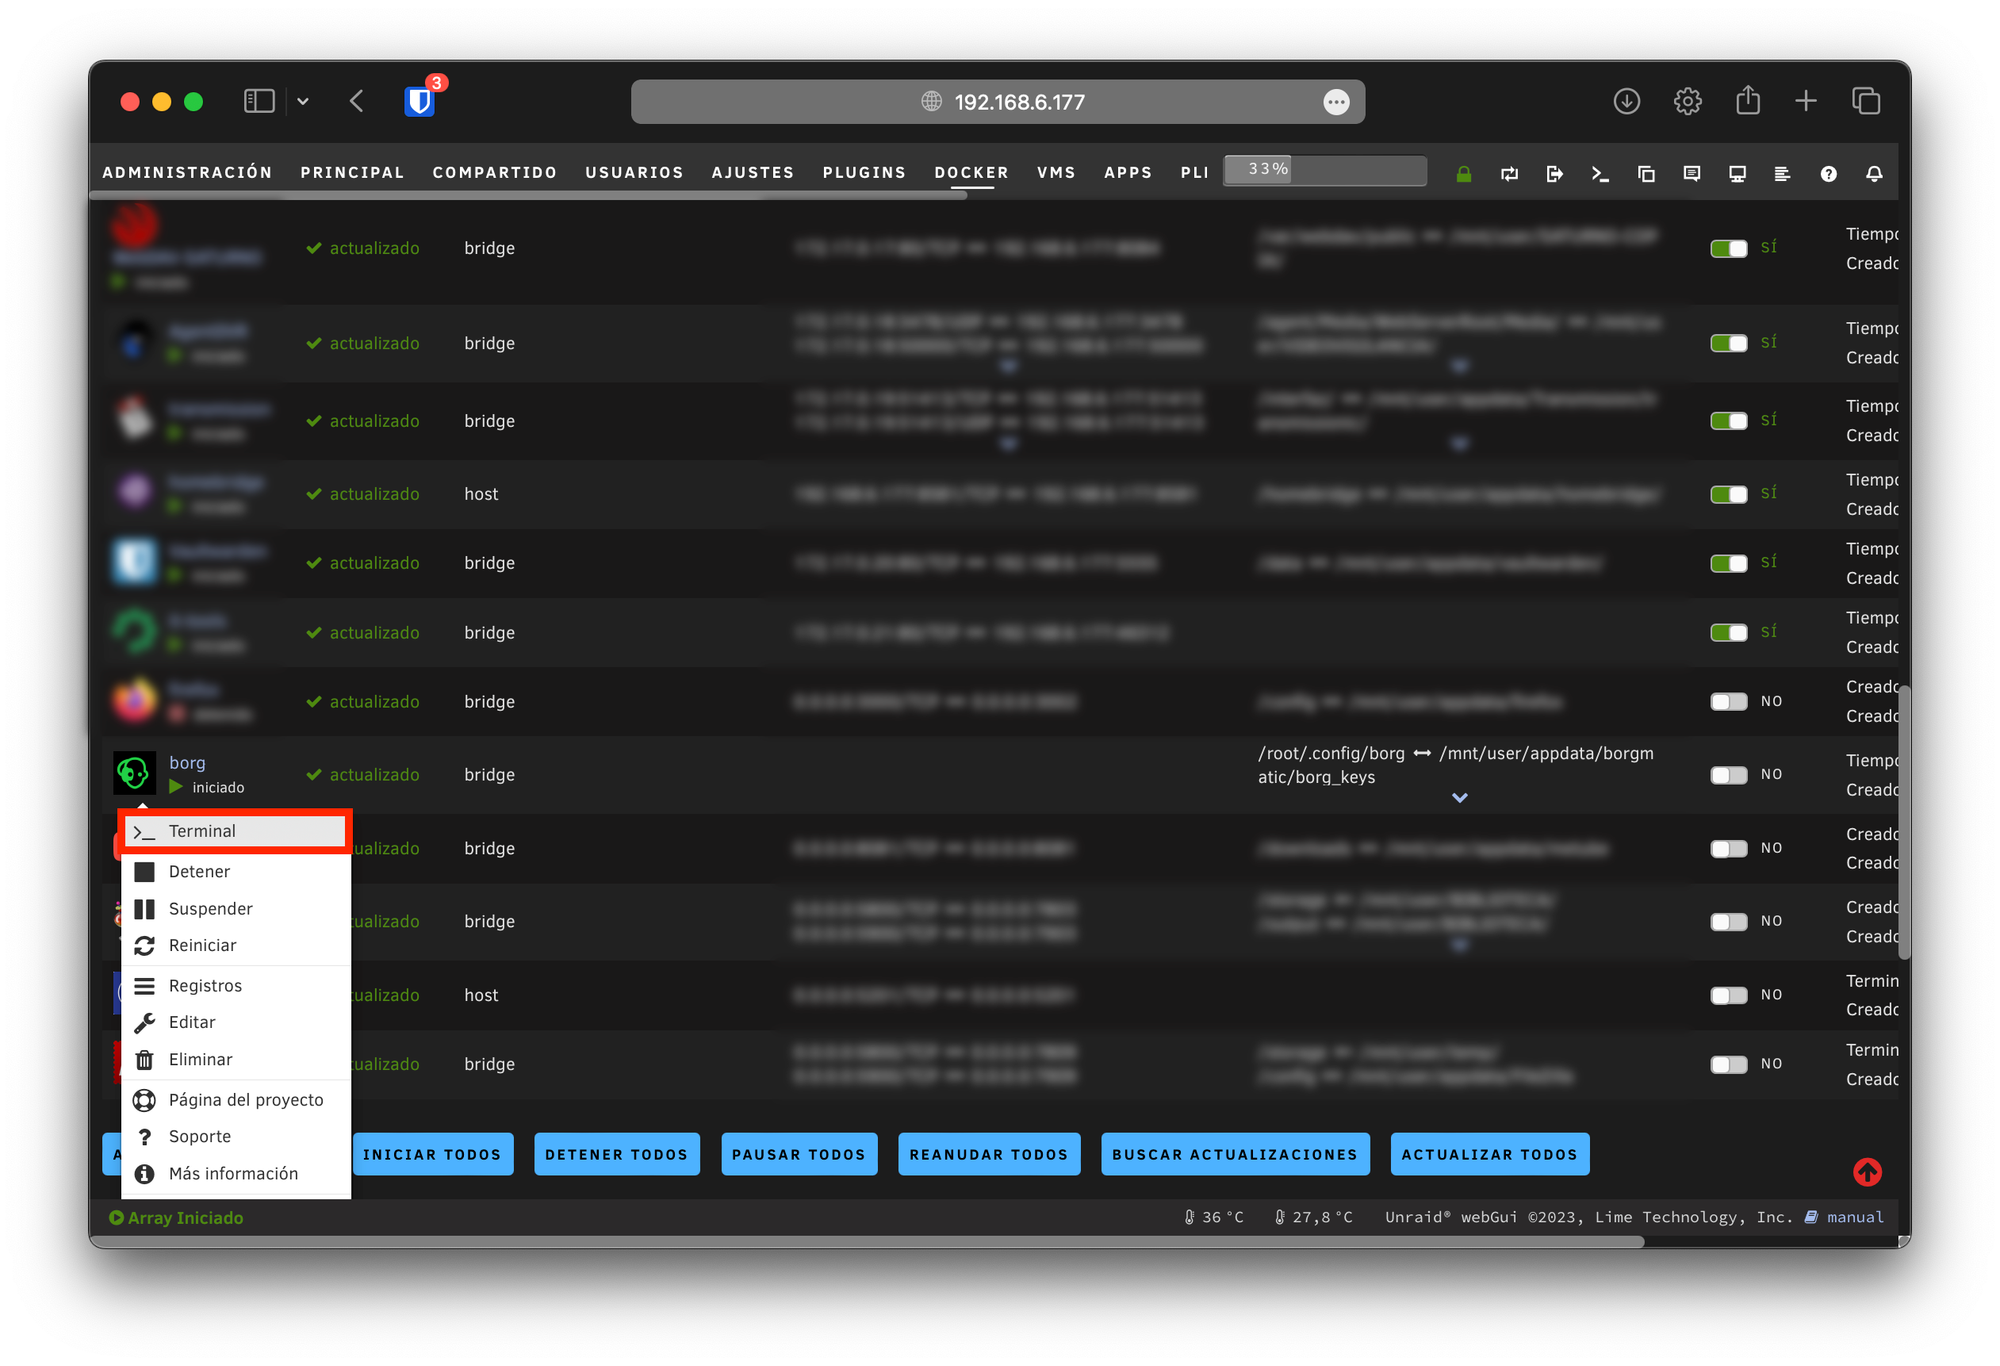Image resolution: width=2000 pixels, height=1366 pixels.
Task: Open the manual link in footer
Action: (x=1855, y=1217)
